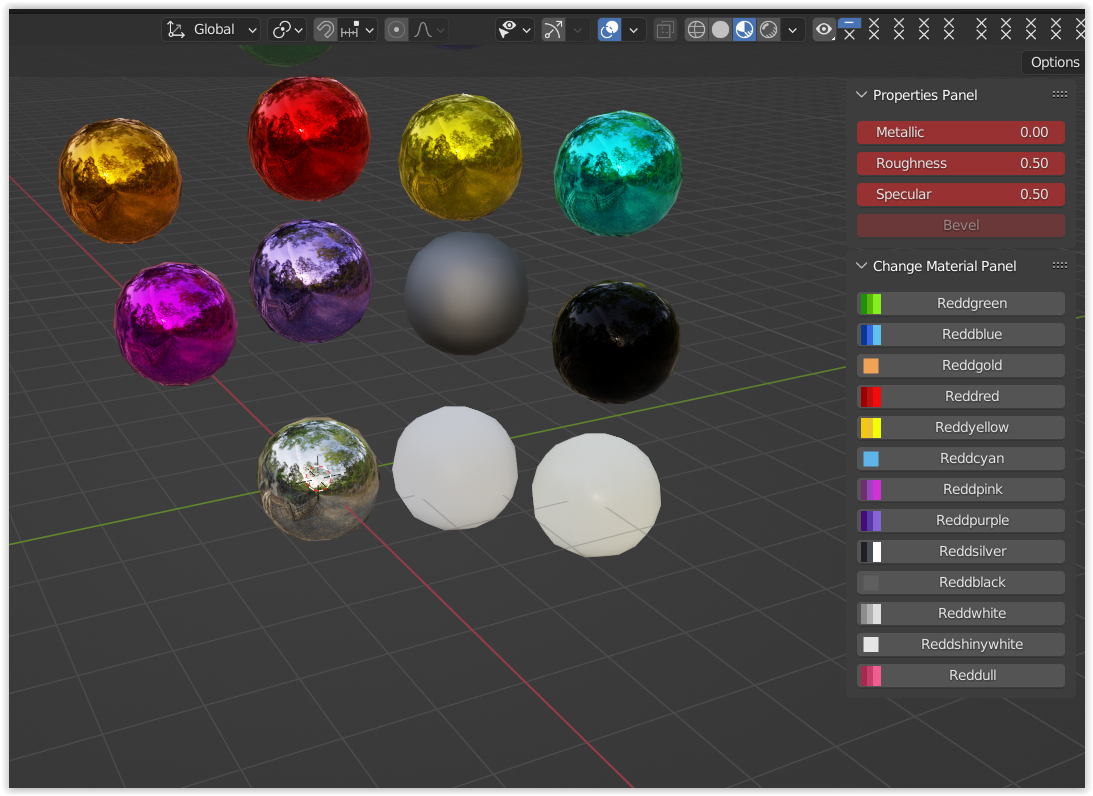Open the snapping options dropdown

pos(358,30)
